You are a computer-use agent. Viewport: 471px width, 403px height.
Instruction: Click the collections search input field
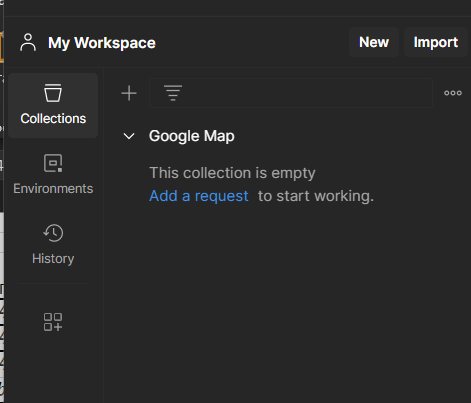click(291, 93)
